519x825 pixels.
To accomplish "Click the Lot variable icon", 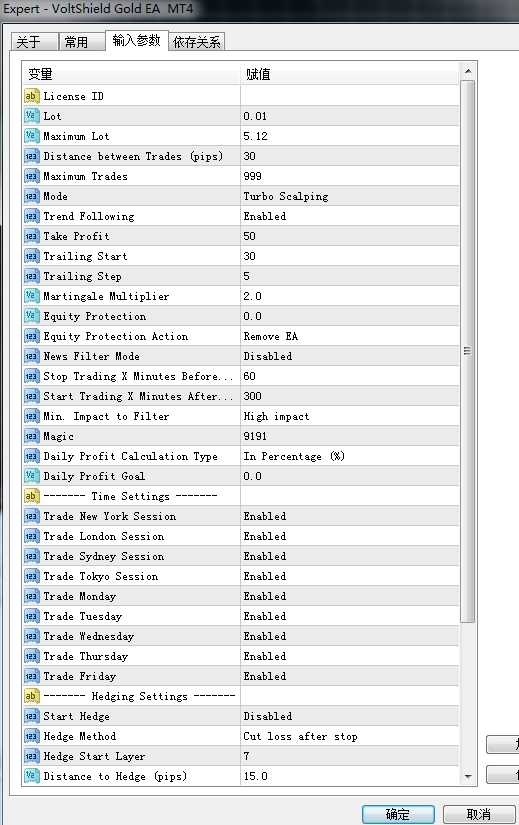I will point(32,116).
